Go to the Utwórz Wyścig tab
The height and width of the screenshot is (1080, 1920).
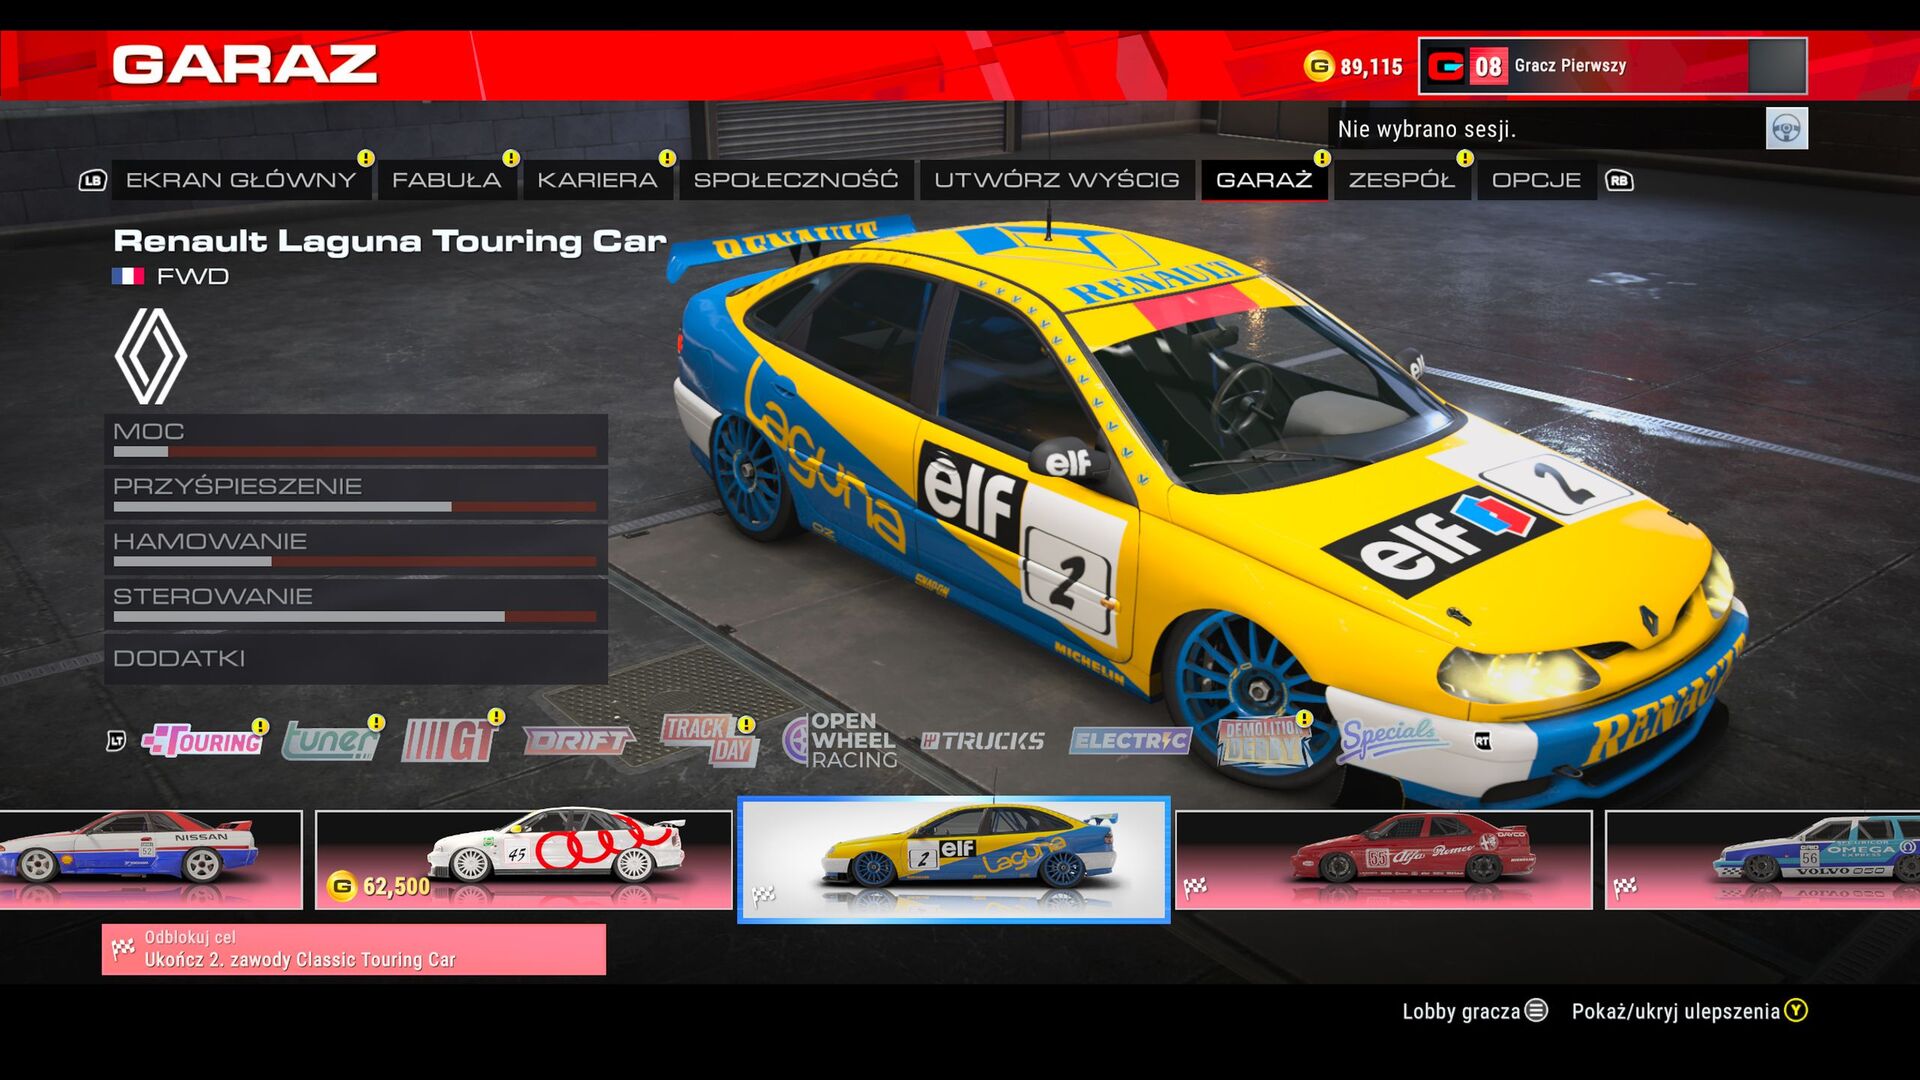click(x=1057, y=181)
